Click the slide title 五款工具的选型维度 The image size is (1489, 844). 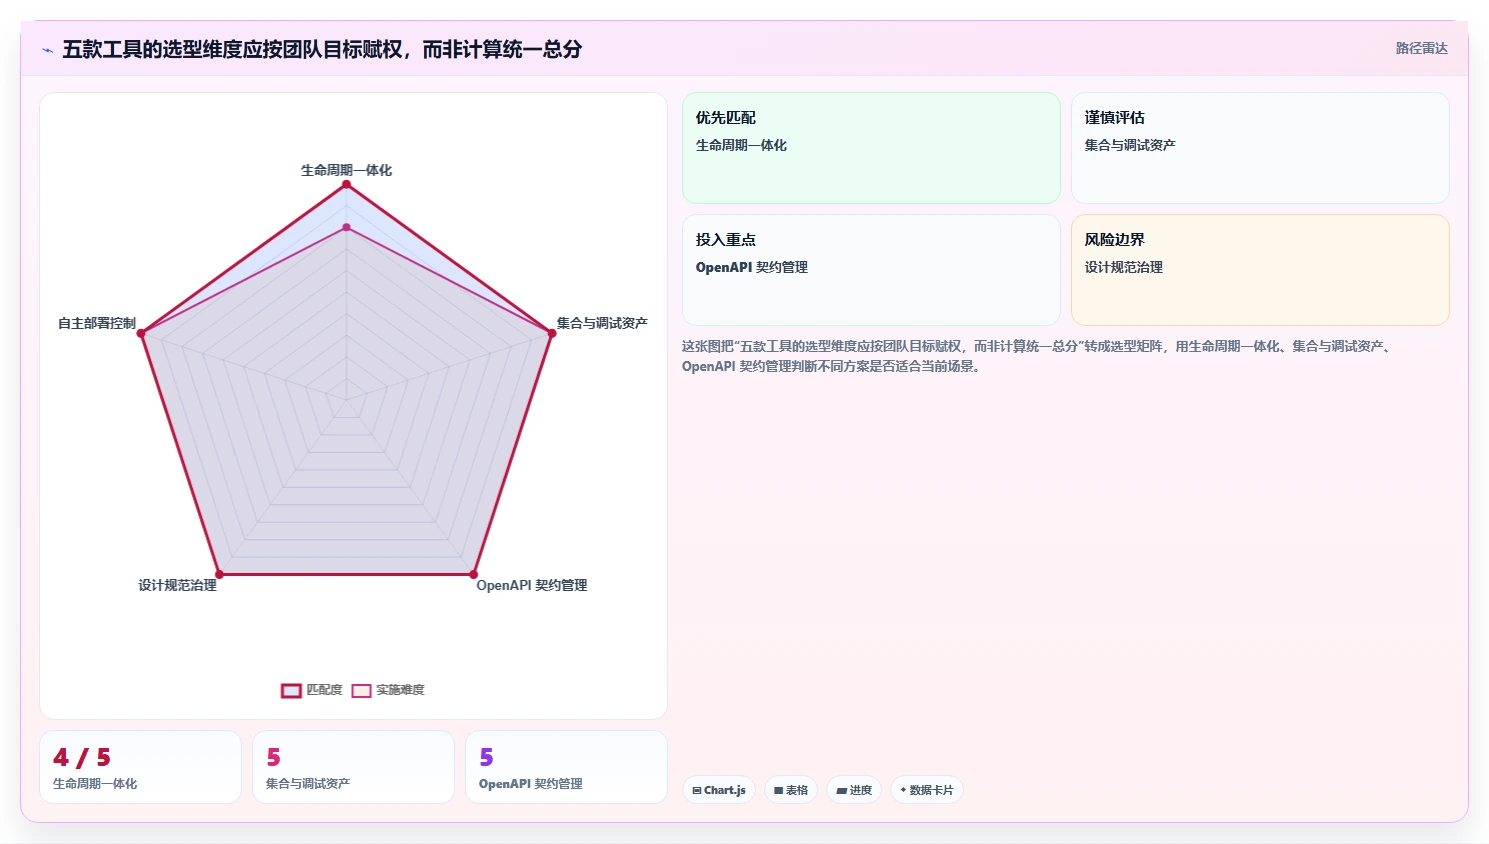click(322, 49)
